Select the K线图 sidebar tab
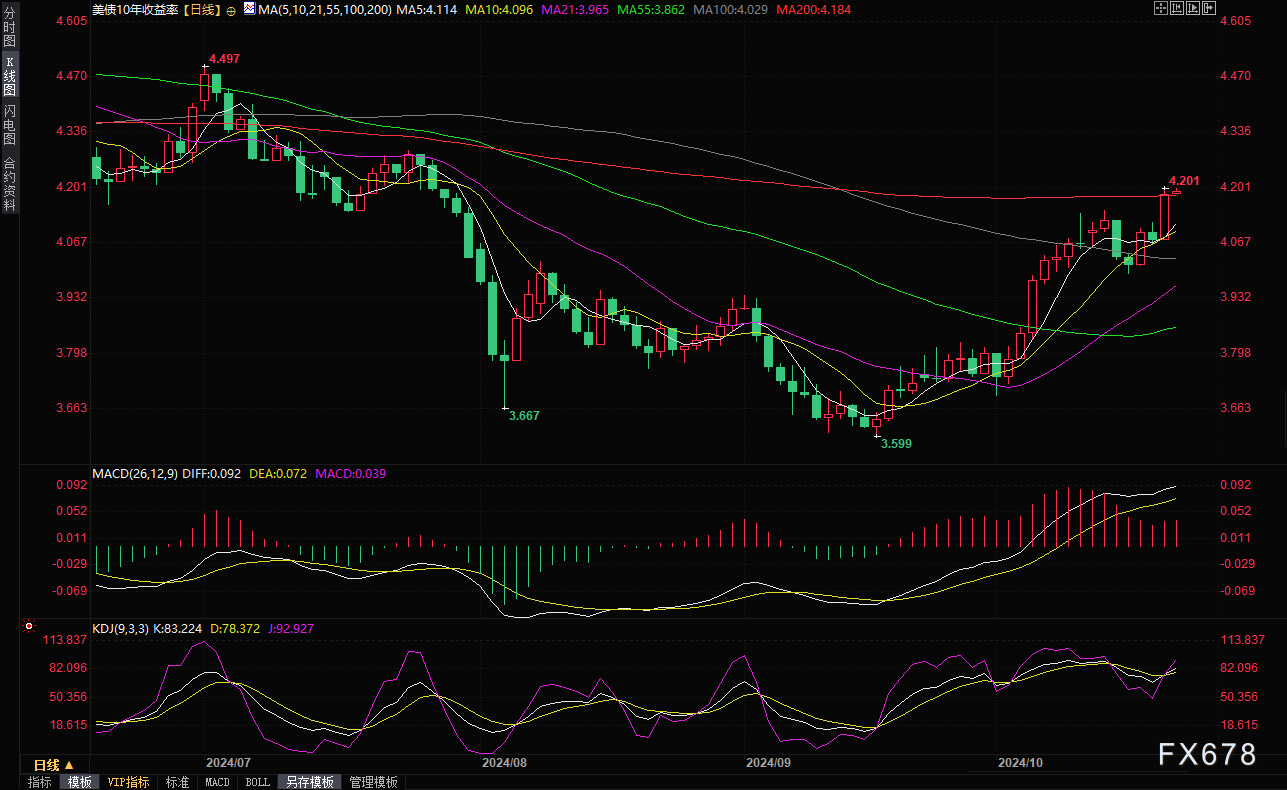Image resolution: width=1287 pixels, height=790 pixels. point(10,76)
